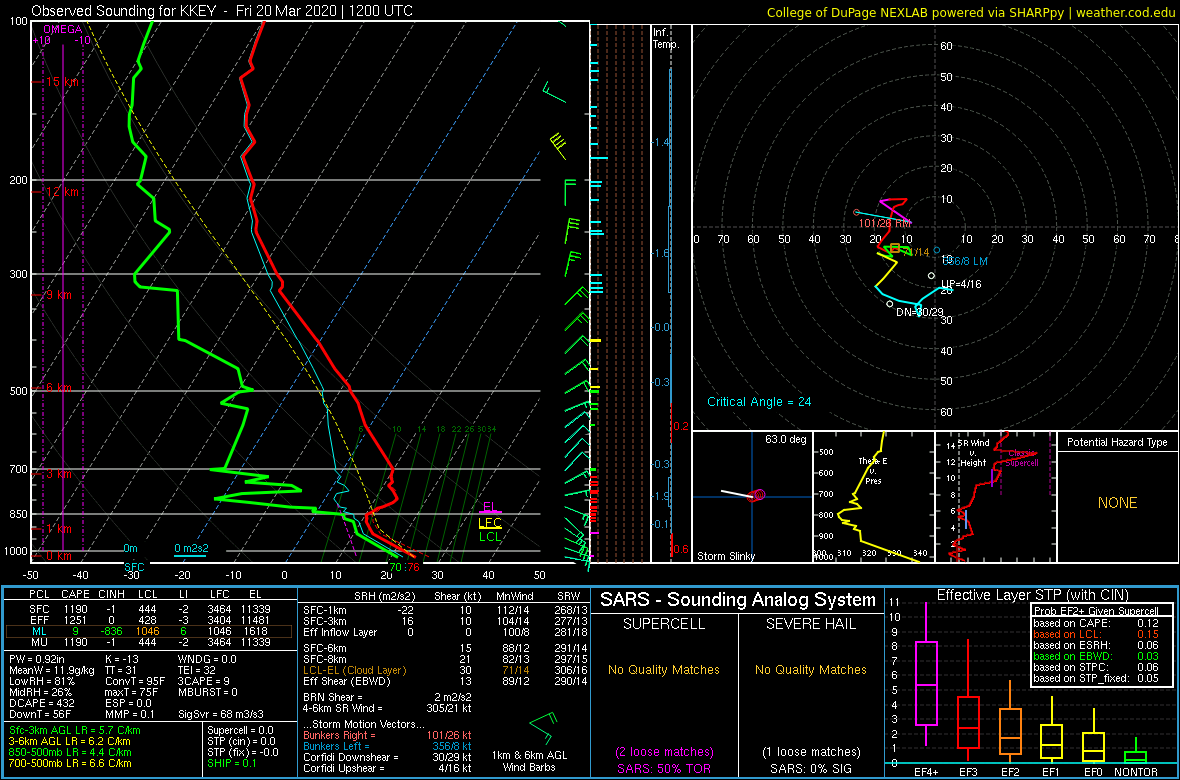Click the 'PW = 0.92in' value

tap(37, 658)
